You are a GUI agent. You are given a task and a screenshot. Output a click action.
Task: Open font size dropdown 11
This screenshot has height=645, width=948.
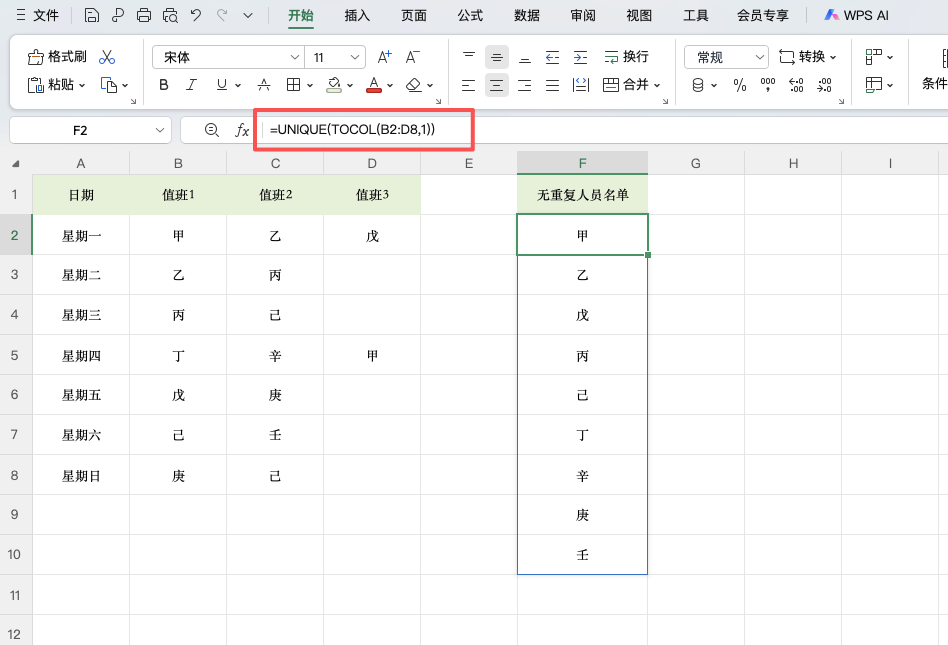(x=354, y=57)
